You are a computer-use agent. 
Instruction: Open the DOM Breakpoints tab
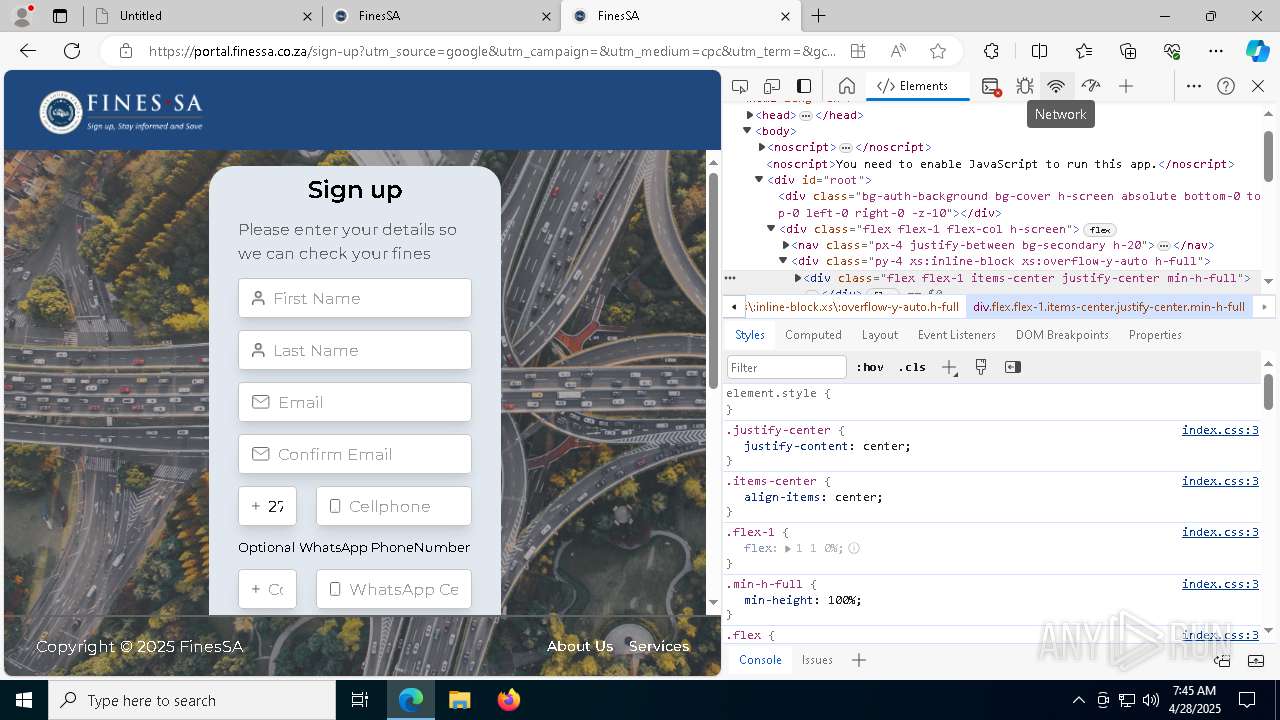coord(1062,335)
